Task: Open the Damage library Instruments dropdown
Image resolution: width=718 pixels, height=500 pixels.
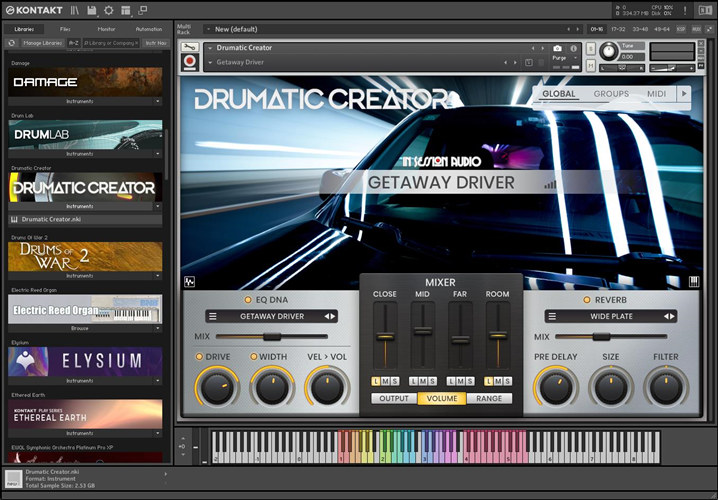Action: coord(158,101)
